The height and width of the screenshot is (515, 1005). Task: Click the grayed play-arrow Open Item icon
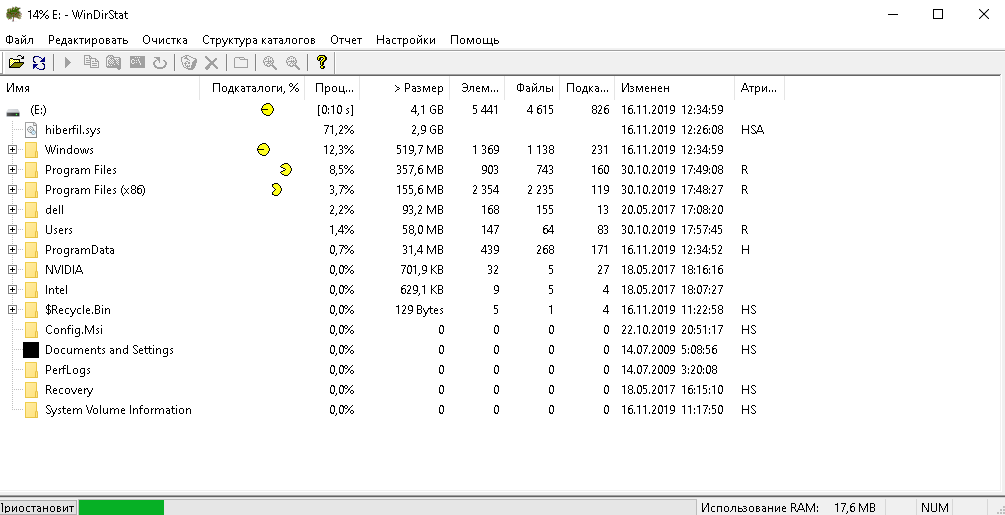(x=68, y=62)
